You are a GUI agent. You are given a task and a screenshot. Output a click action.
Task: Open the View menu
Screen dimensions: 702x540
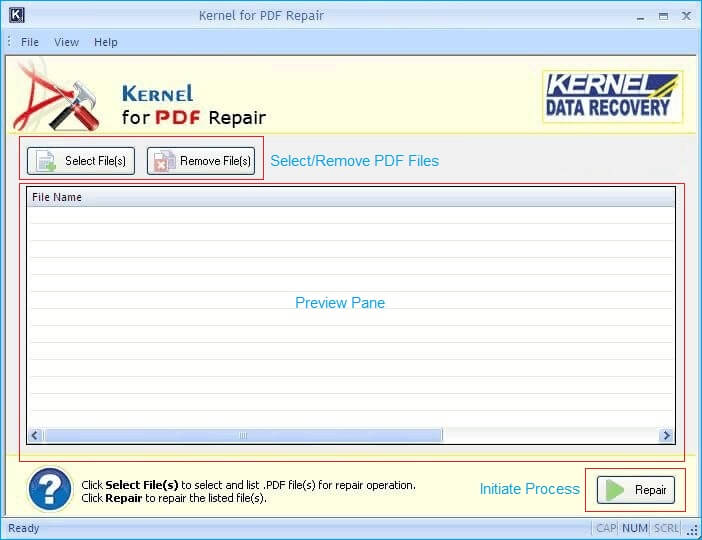click(x=66, y=42)
